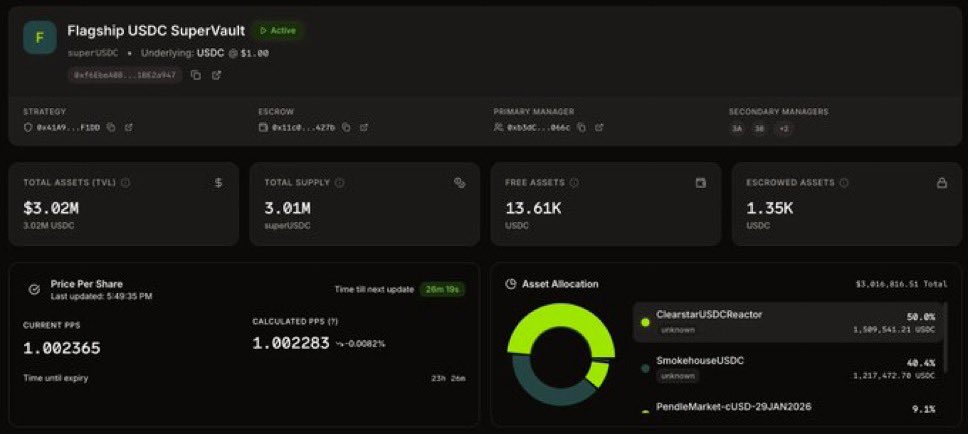Click the Primary Manager users icon
The height and width of the screenshot is (434, 968).
click(498, 127)
